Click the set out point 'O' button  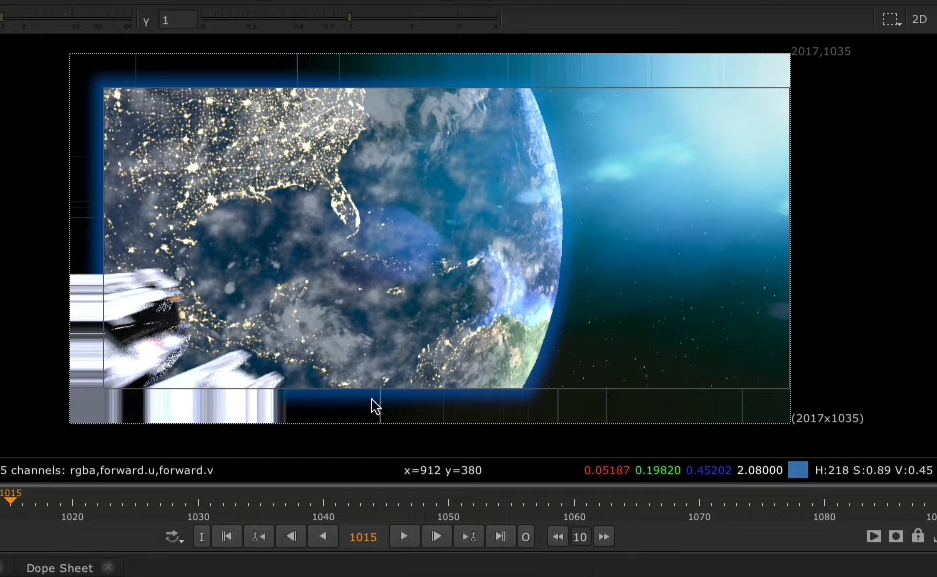click(x=526, y=537)
